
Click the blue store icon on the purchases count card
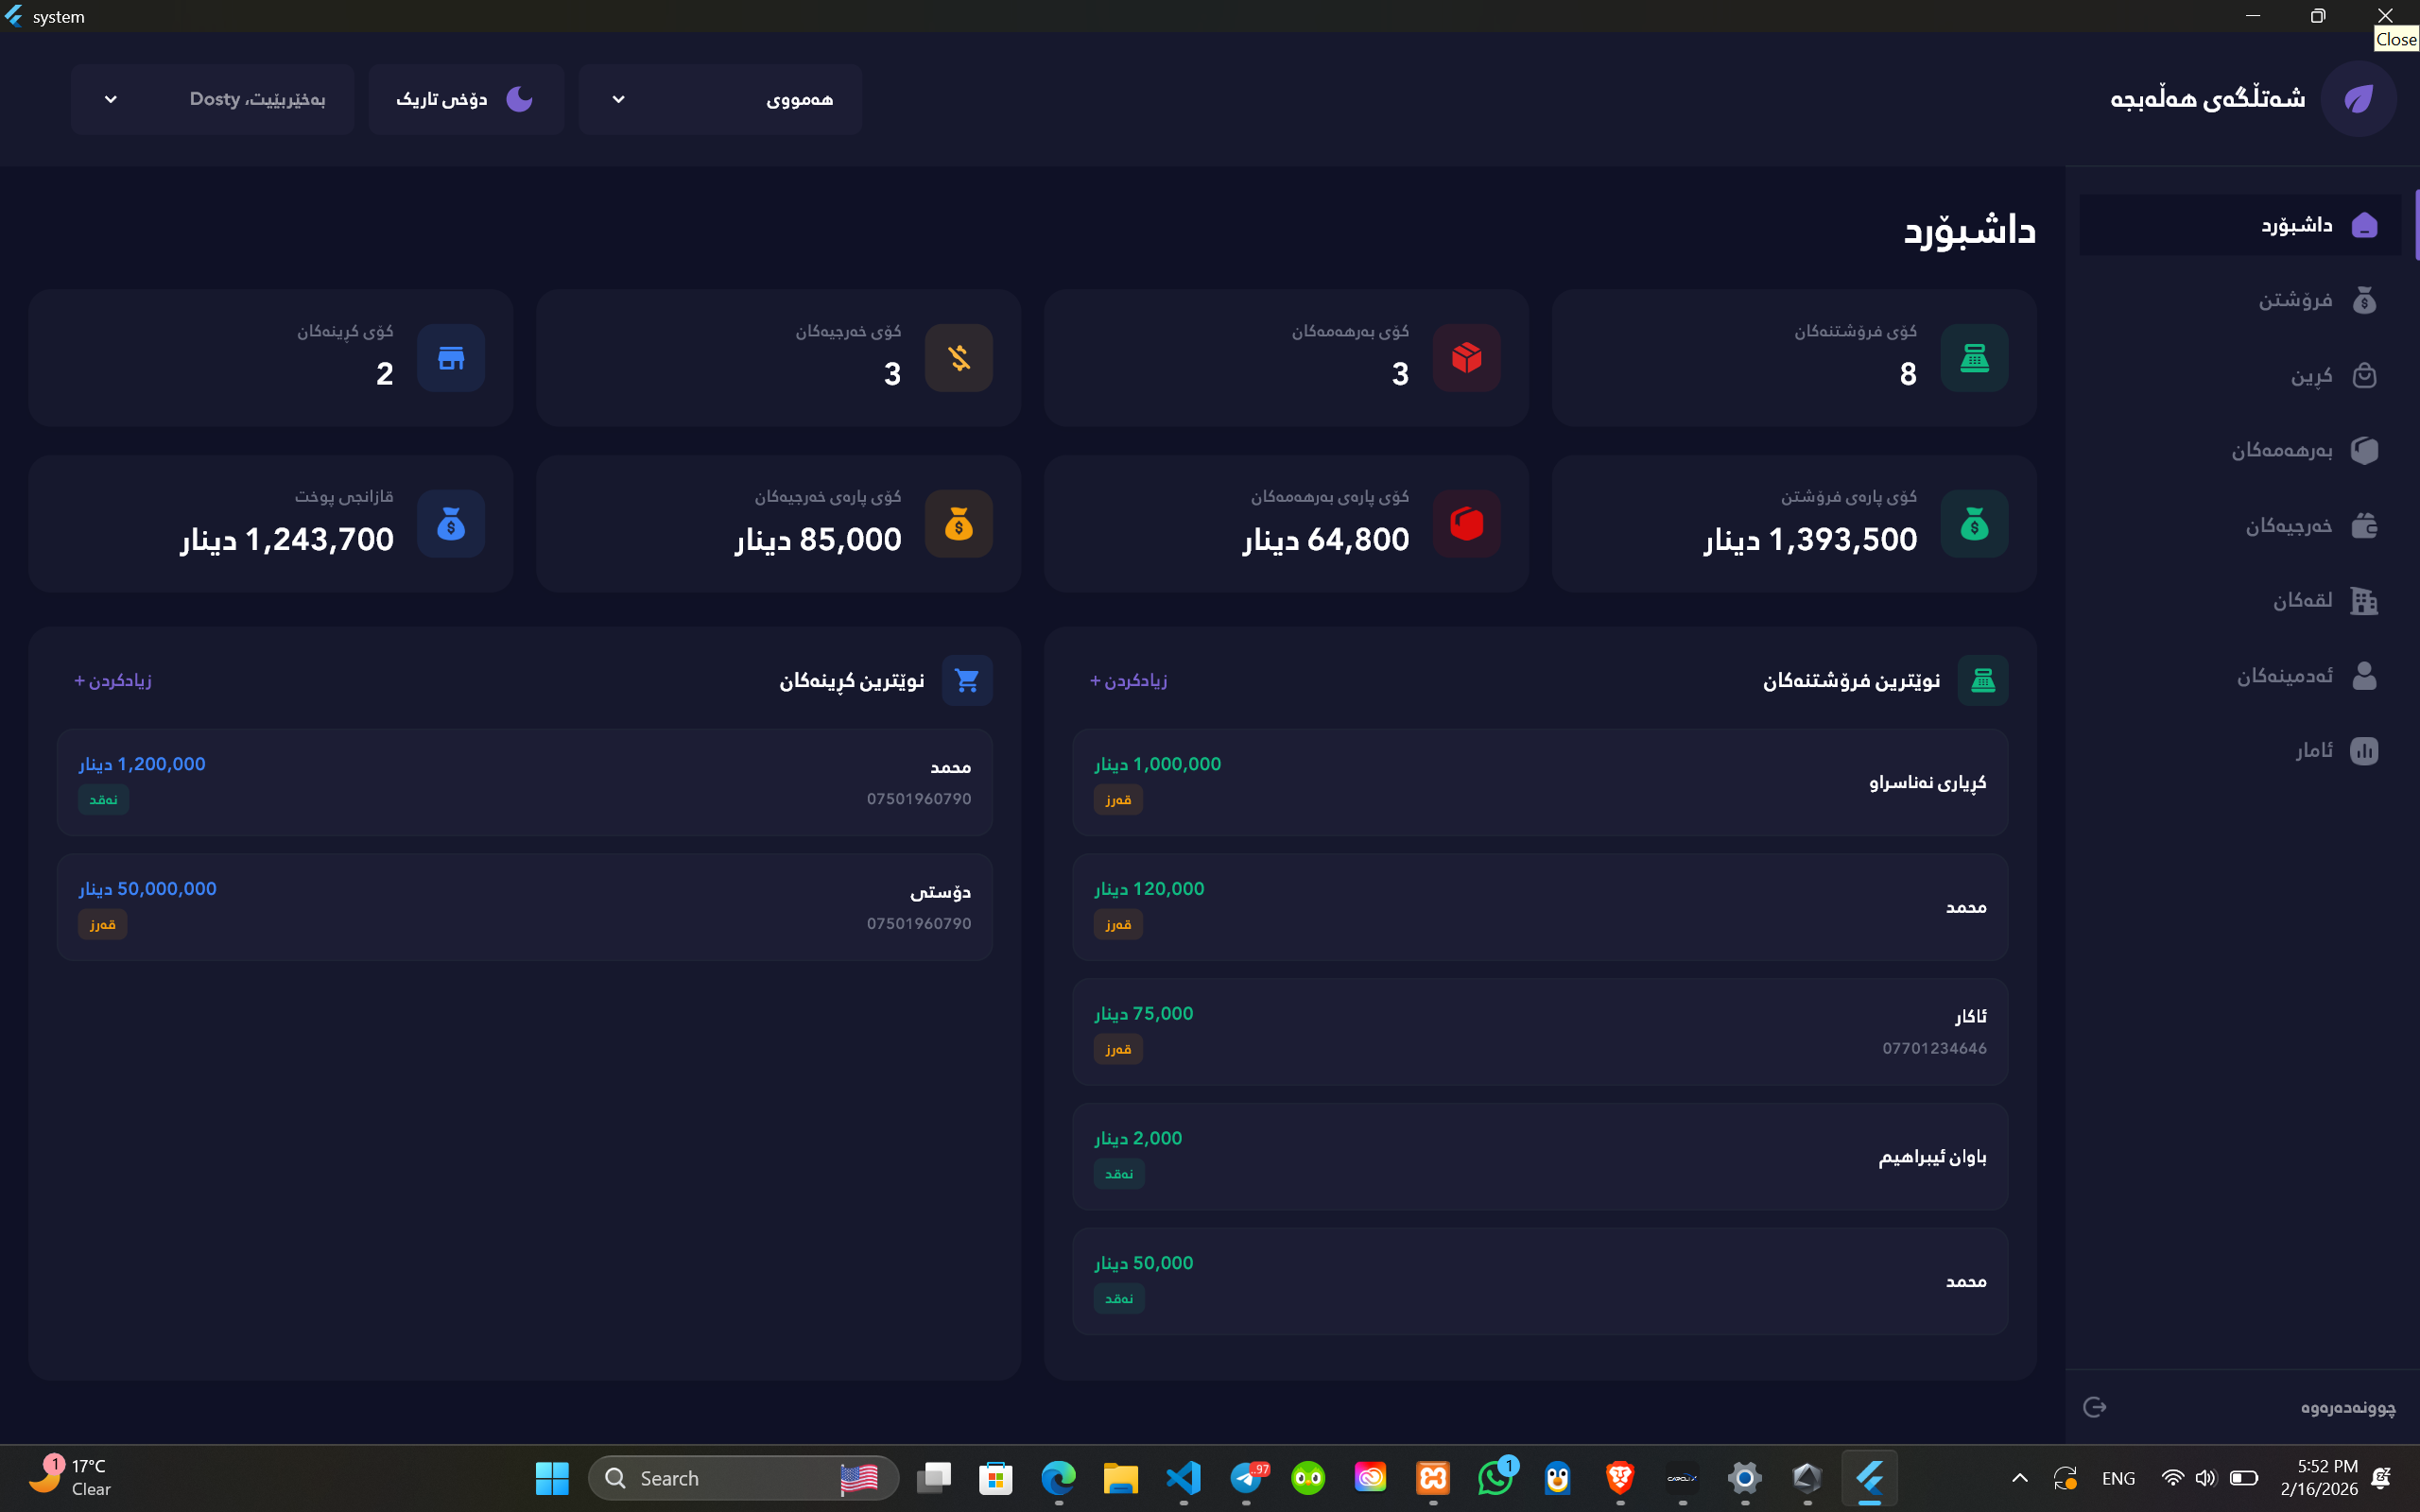point(451,358)
